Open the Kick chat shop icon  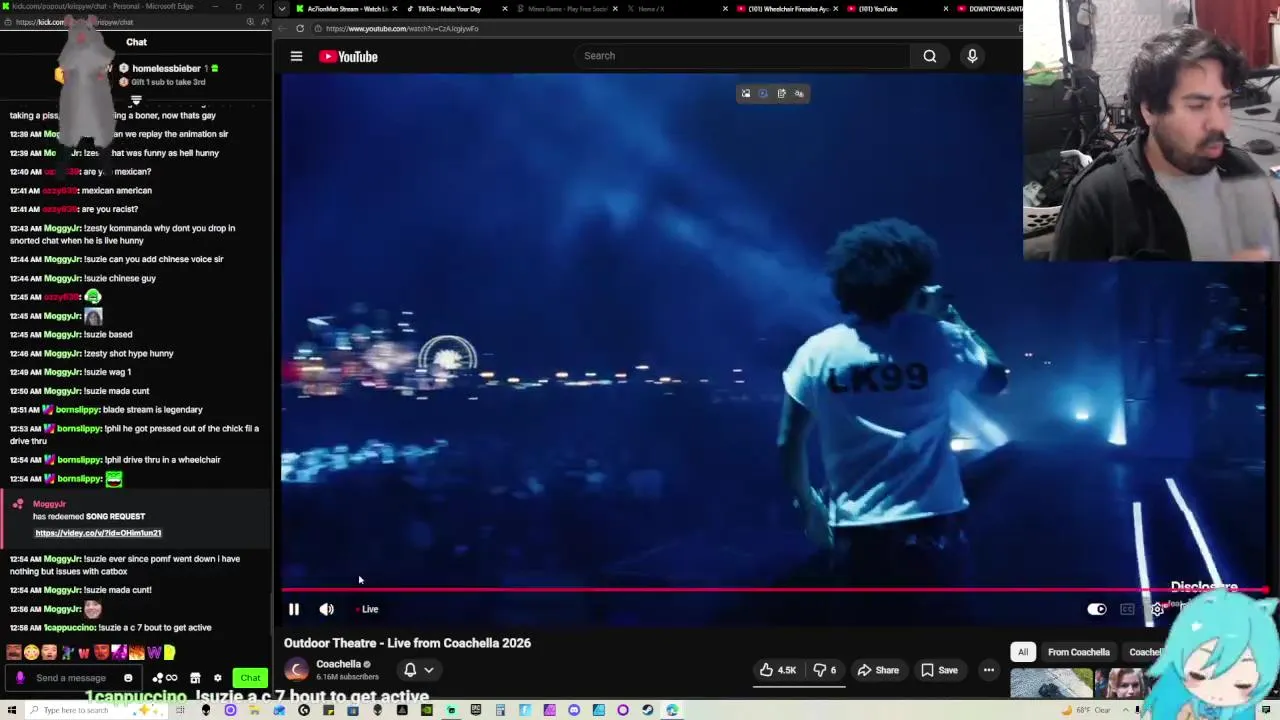coord(195,678)
